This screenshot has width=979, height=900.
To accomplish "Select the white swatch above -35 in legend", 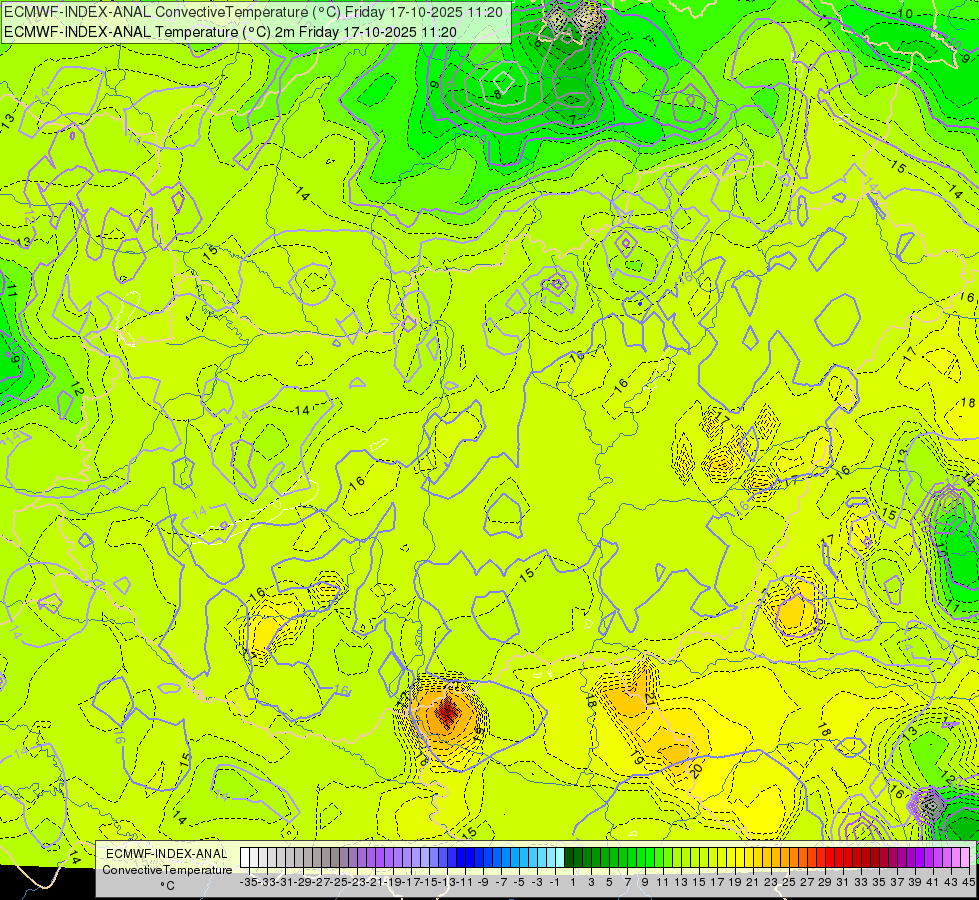I will (x=245, y=858).
